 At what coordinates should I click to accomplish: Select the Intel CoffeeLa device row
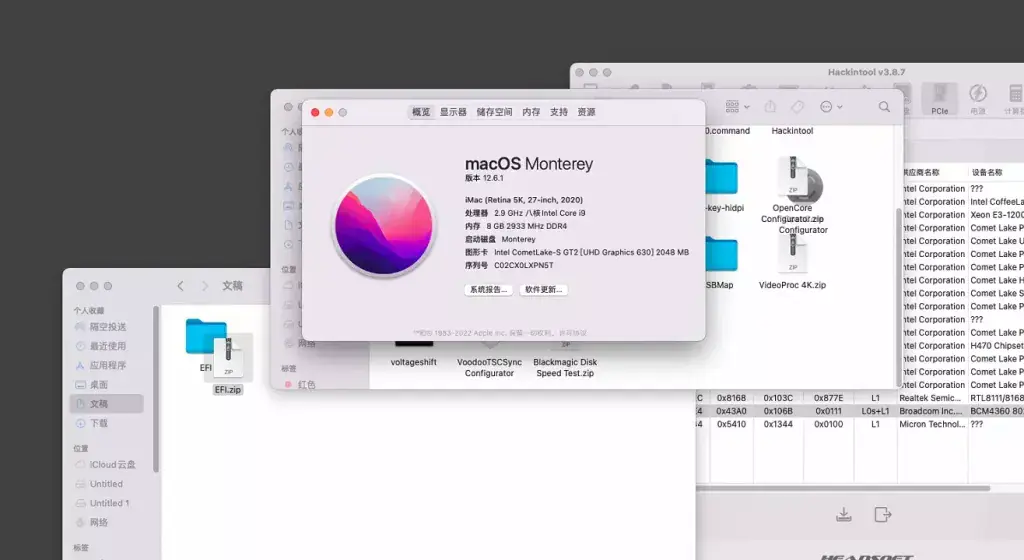coord(963,202)
